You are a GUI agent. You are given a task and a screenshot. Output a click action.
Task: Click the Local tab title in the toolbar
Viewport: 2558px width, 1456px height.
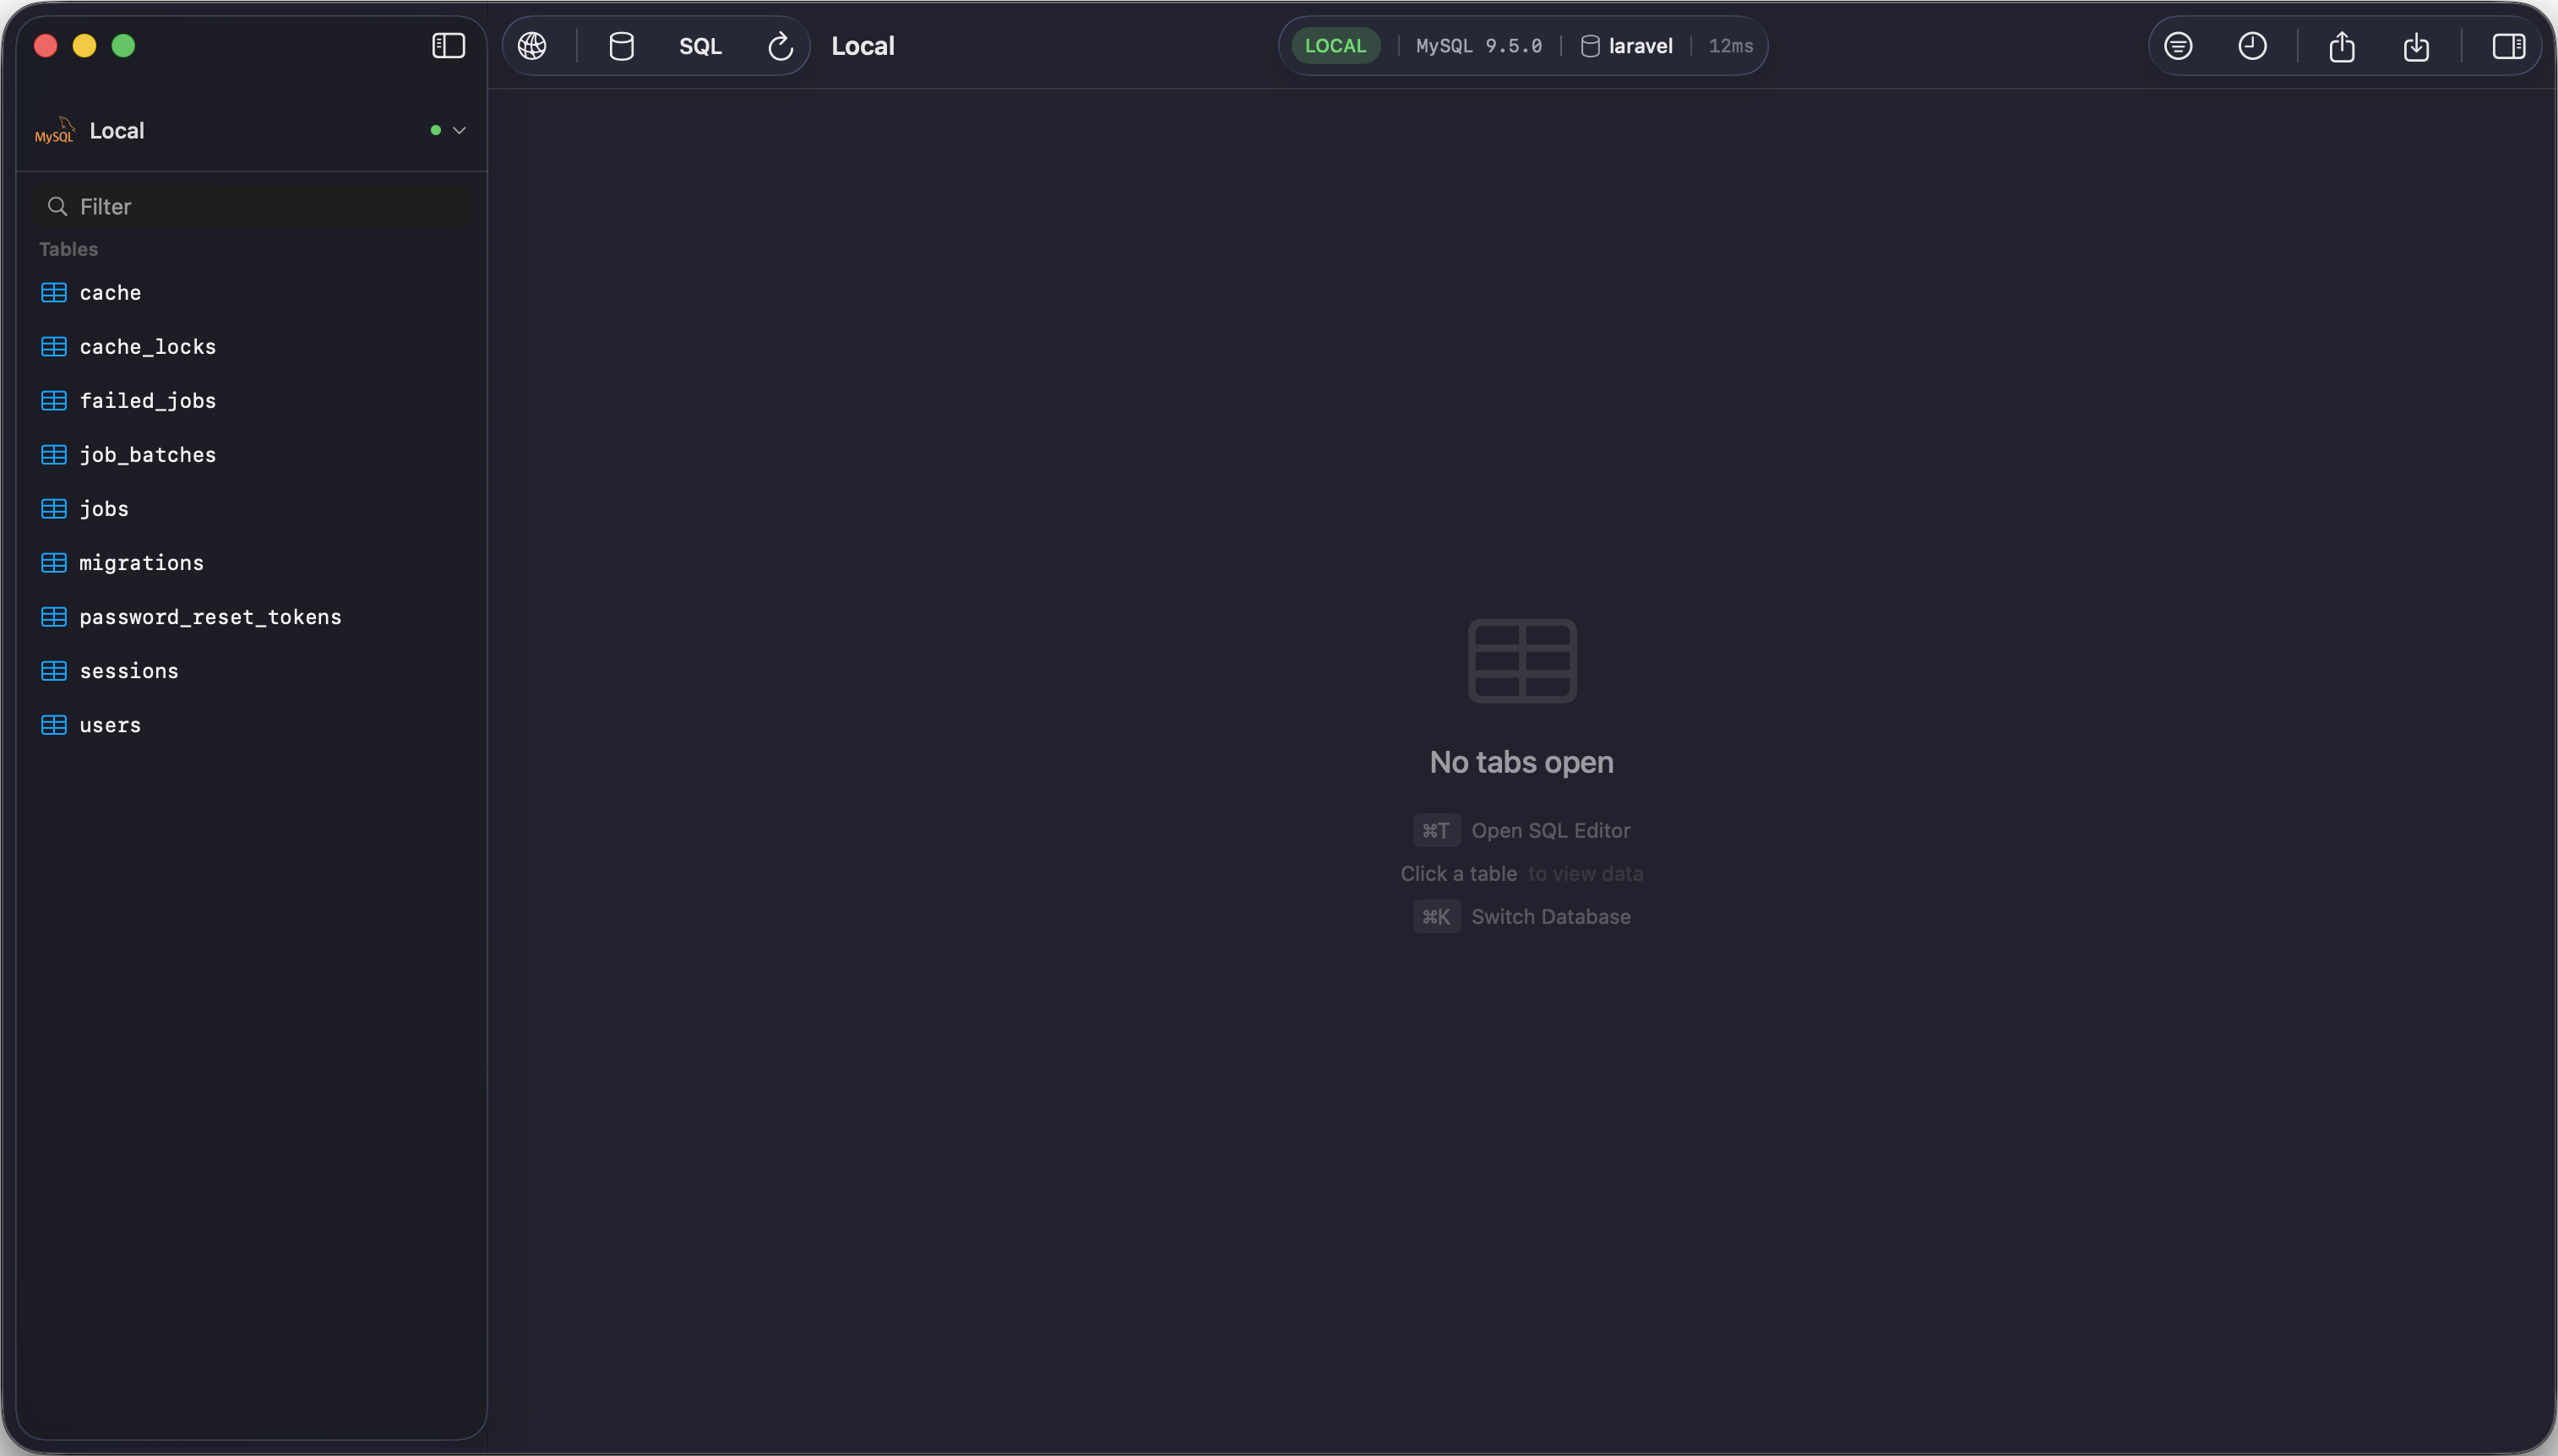click(x=862, y=45)
